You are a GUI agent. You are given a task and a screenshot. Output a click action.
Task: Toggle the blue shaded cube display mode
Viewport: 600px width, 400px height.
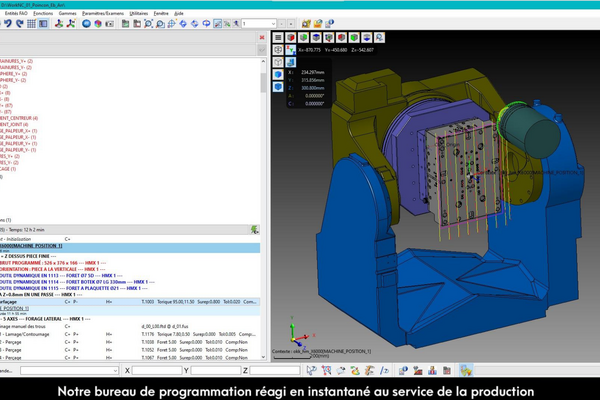point(279,74)
